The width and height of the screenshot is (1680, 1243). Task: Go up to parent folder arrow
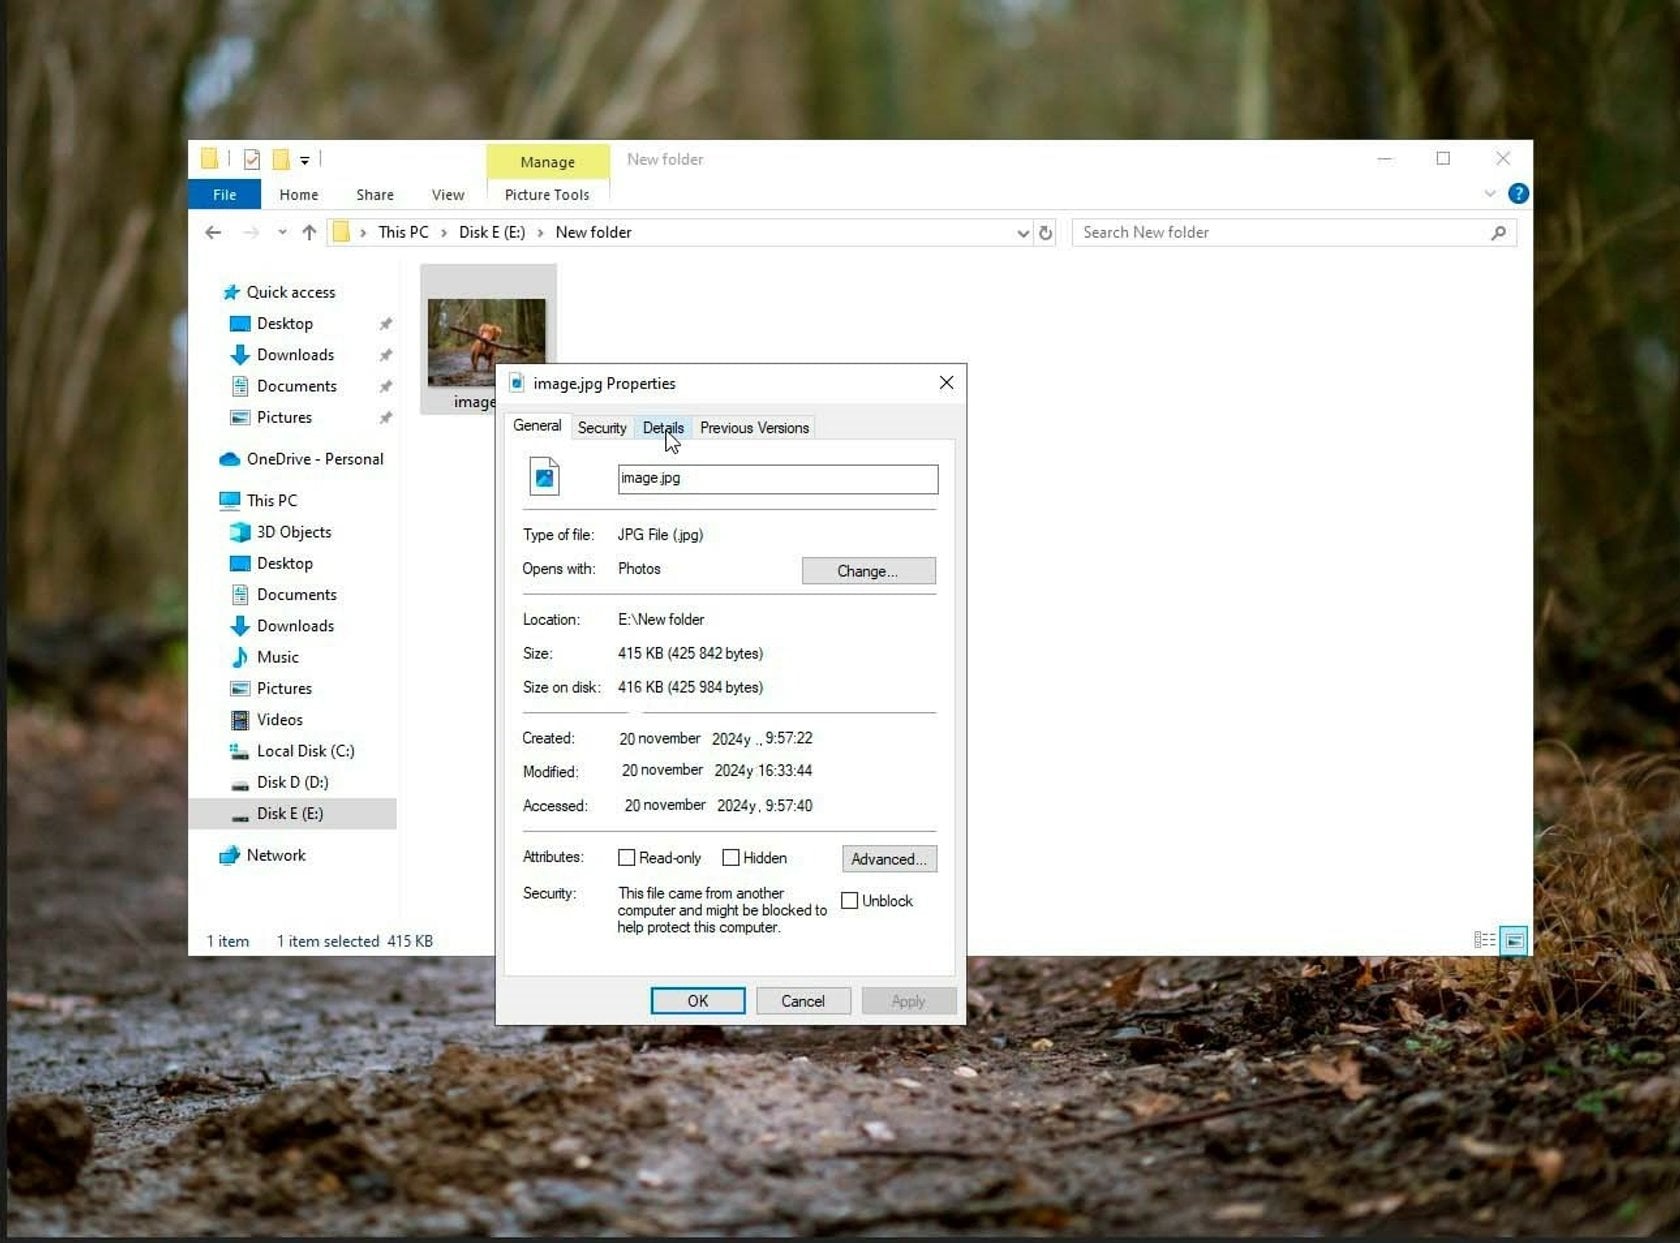[x=309, y=232]
